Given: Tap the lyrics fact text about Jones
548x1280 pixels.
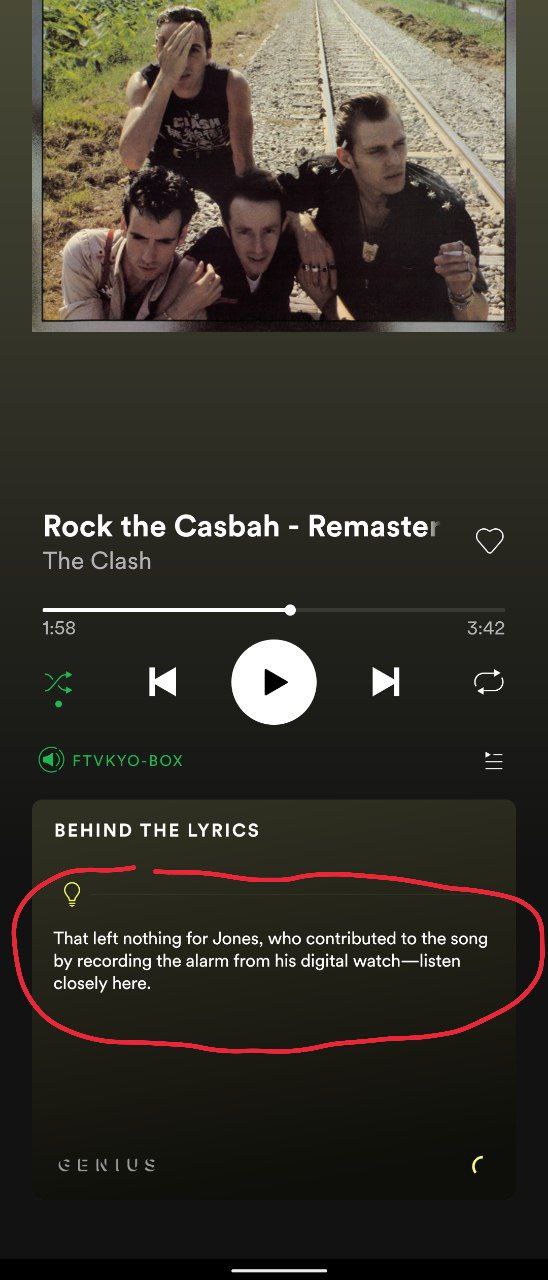Looking at the screenshot, I should click(271, 961).
